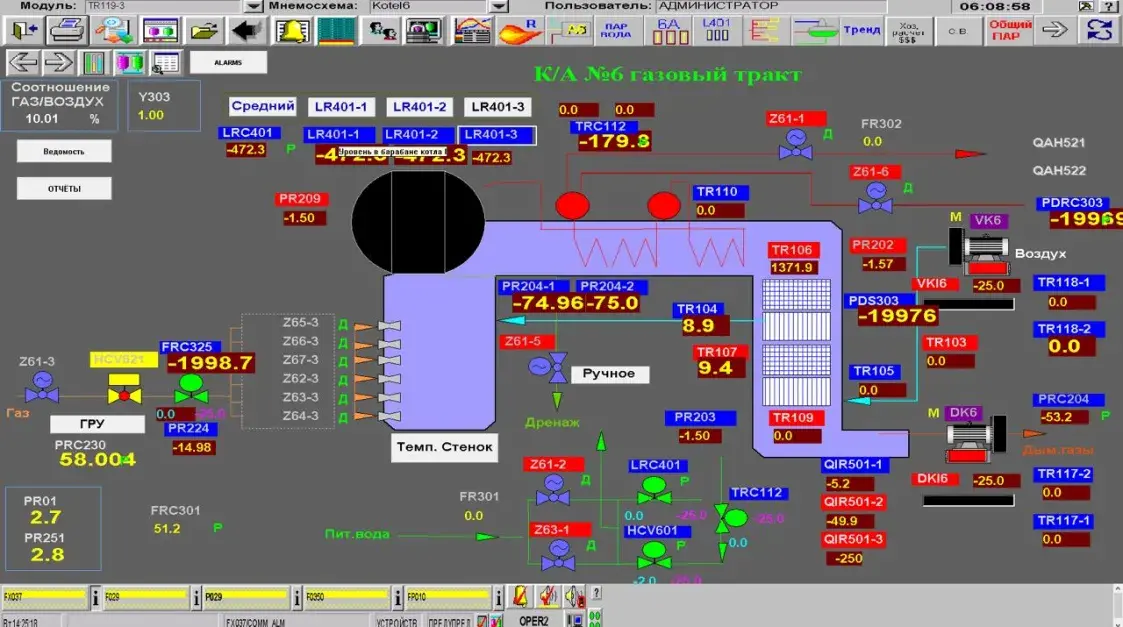The height and width of the screenshot is (627, 1123).
Task: Click the ALARMS button
Action: click(228, 62)
